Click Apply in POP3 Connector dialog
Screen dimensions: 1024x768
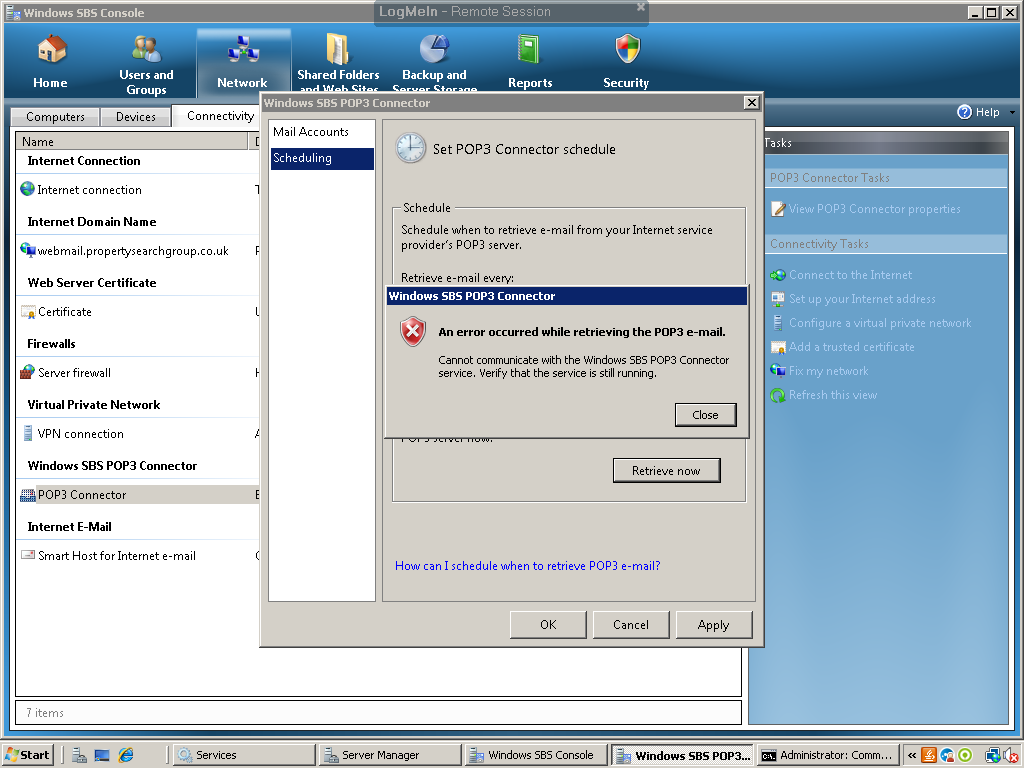pyautogui.click(x=713, y=625)
